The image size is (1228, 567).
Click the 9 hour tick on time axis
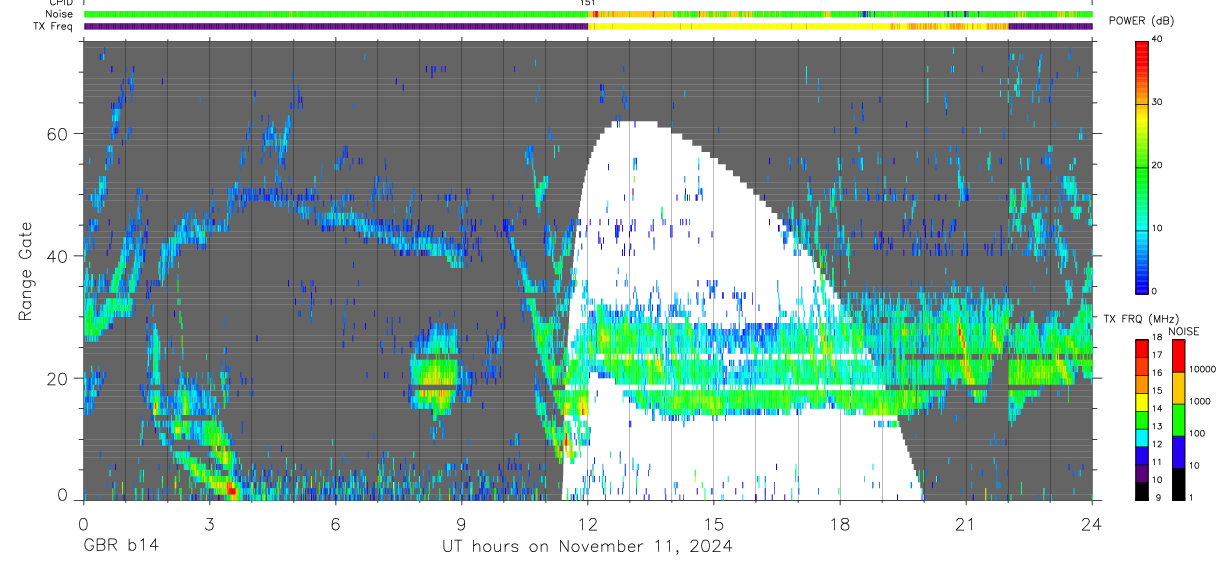pos(461,523)
